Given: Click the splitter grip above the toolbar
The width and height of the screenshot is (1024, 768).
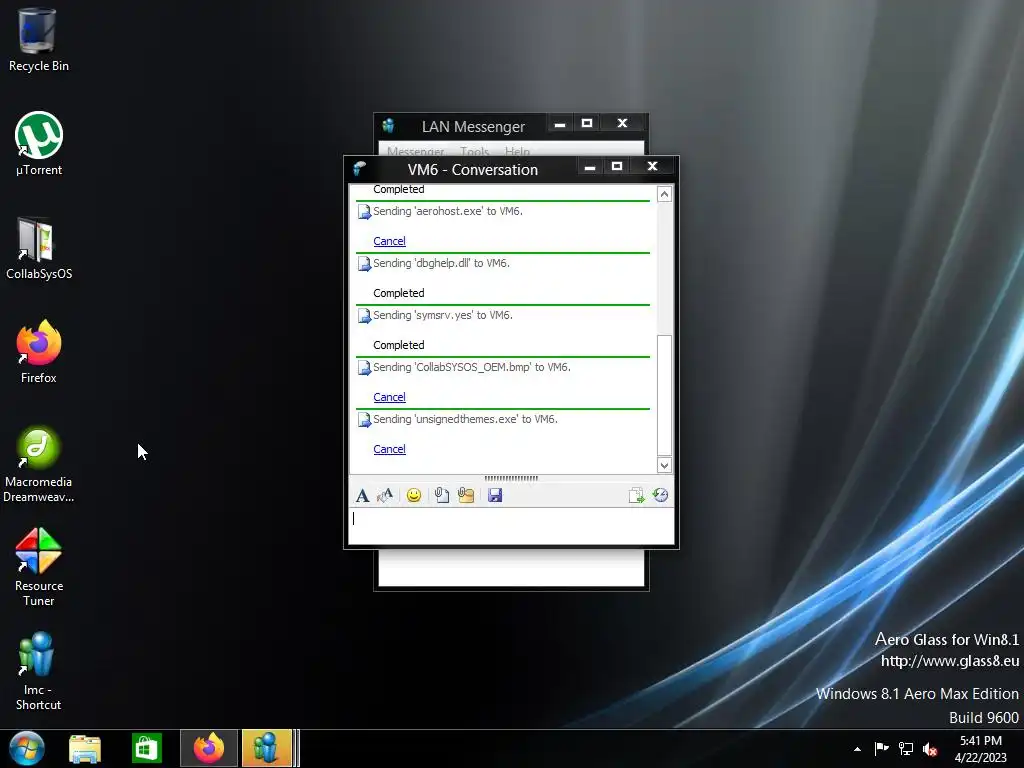Looking at the screenshot, I should [x=511, y=479].
